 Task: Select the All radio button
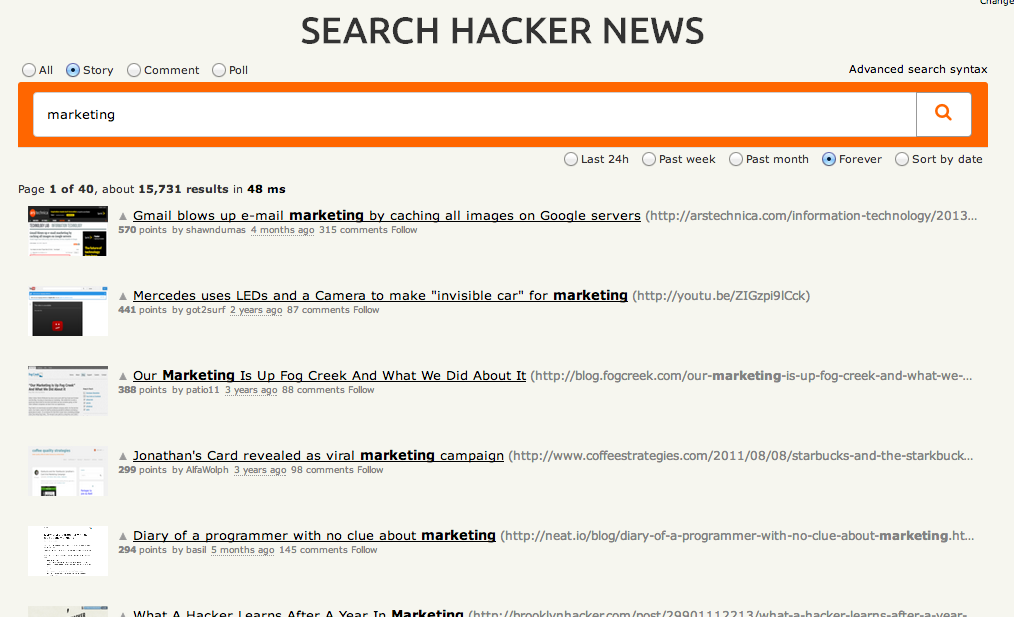click(x=28, y=70)
